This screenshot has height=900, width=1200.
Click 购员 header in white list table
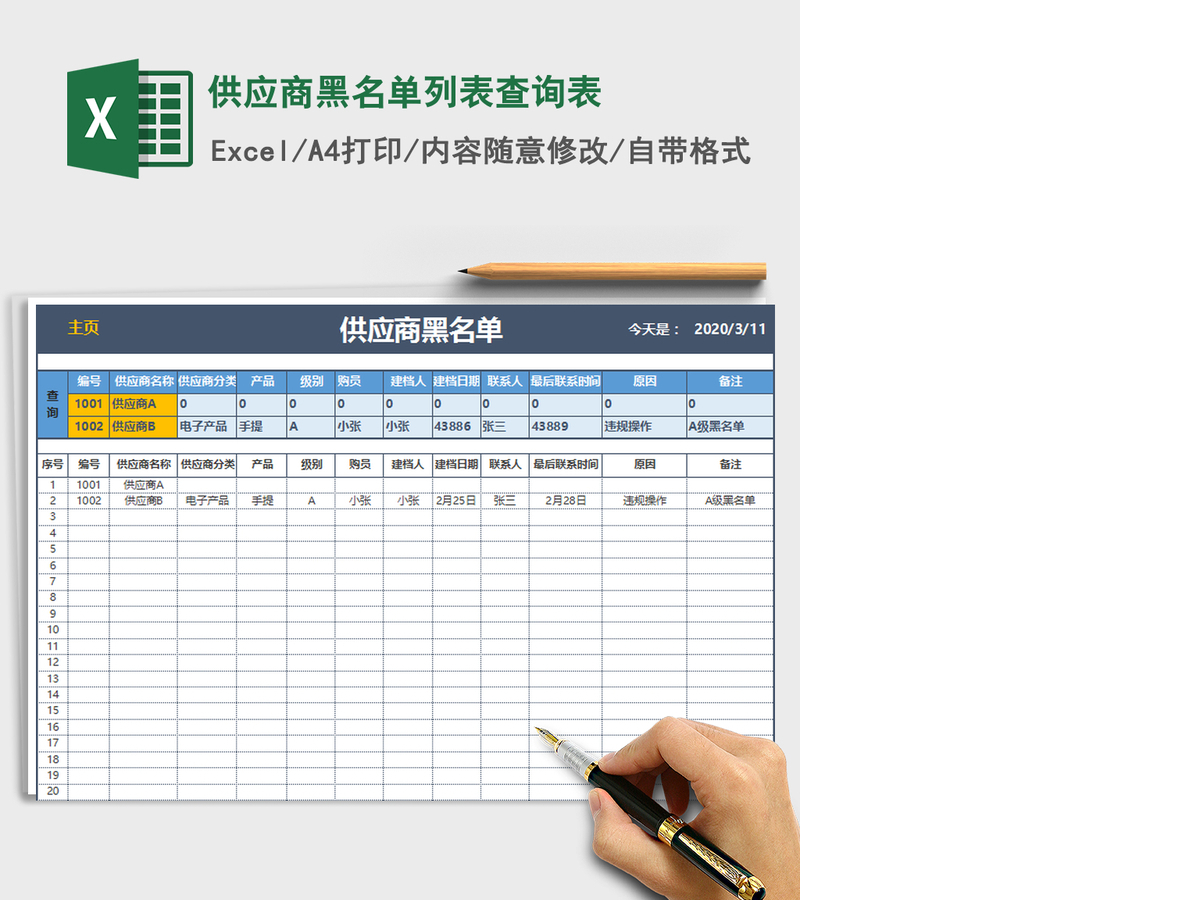pyautogui.click(x=359, y=464)
